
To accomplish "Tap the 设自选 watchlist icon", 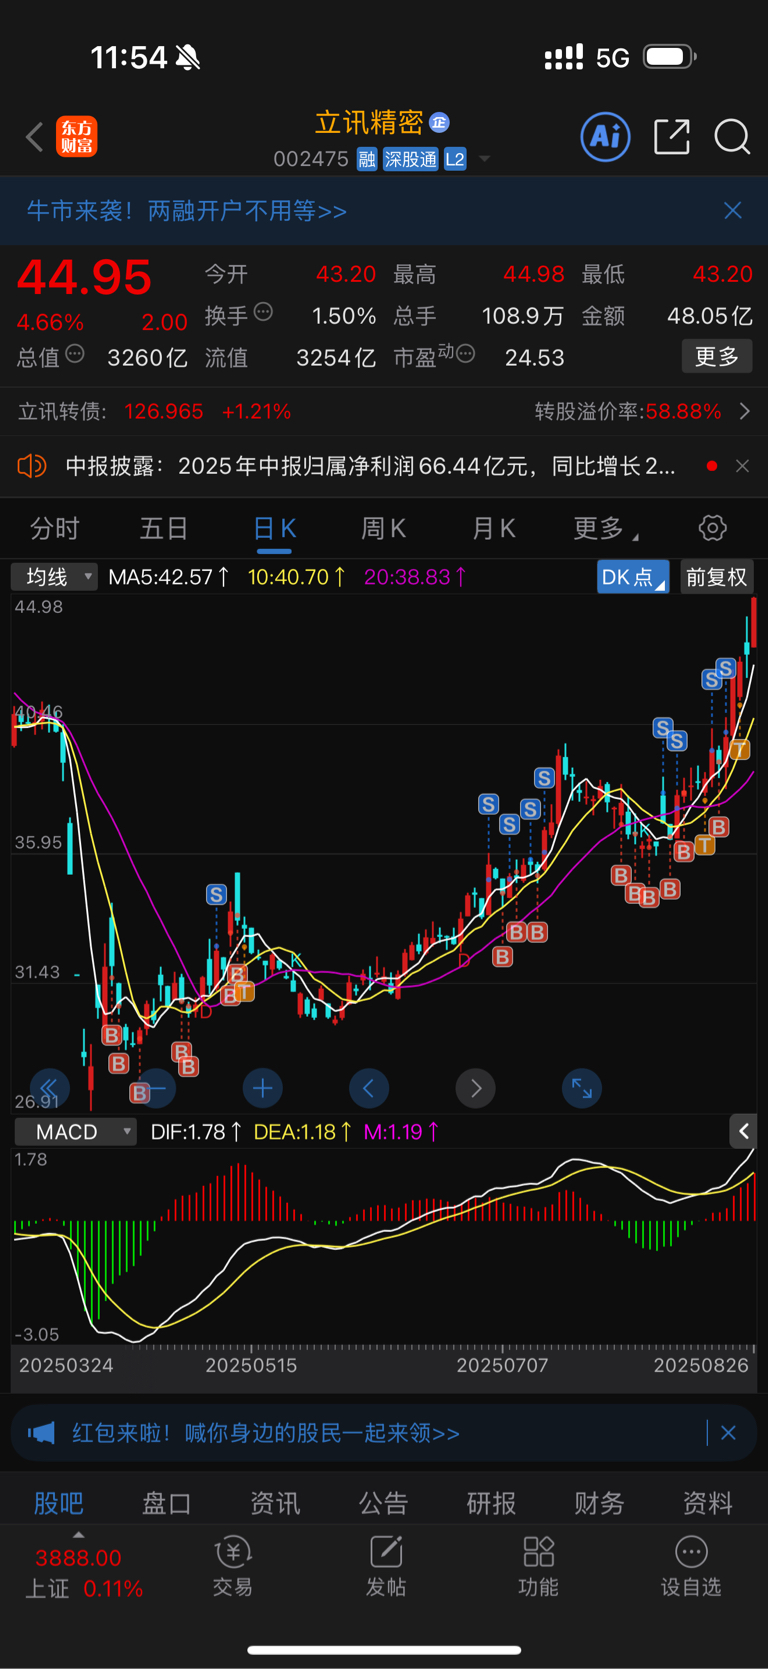I will 691,1566.
